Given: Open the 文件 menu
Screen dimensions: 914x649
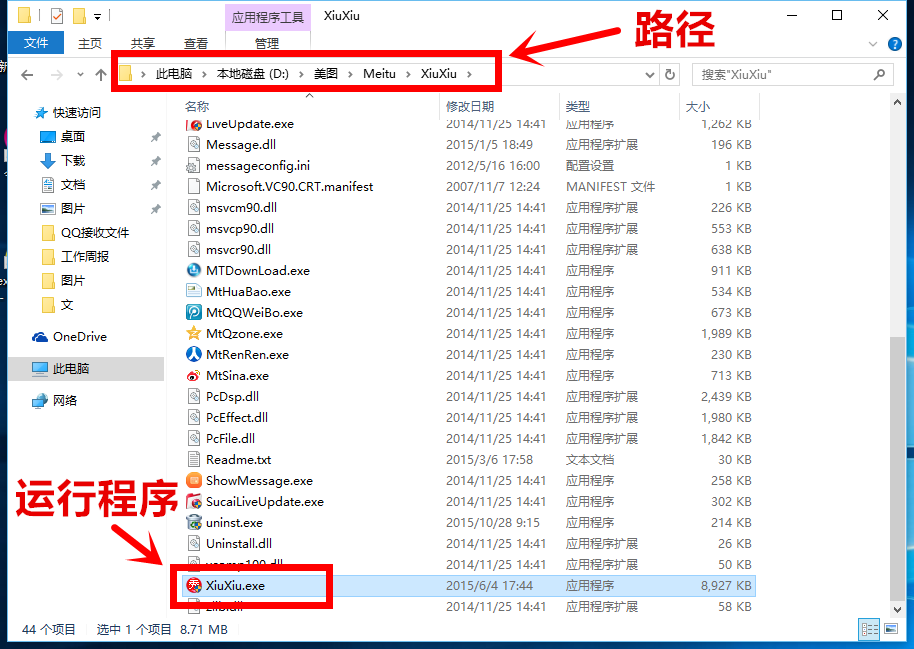Looking at the screenshot, I should click(x=36, y=43).
